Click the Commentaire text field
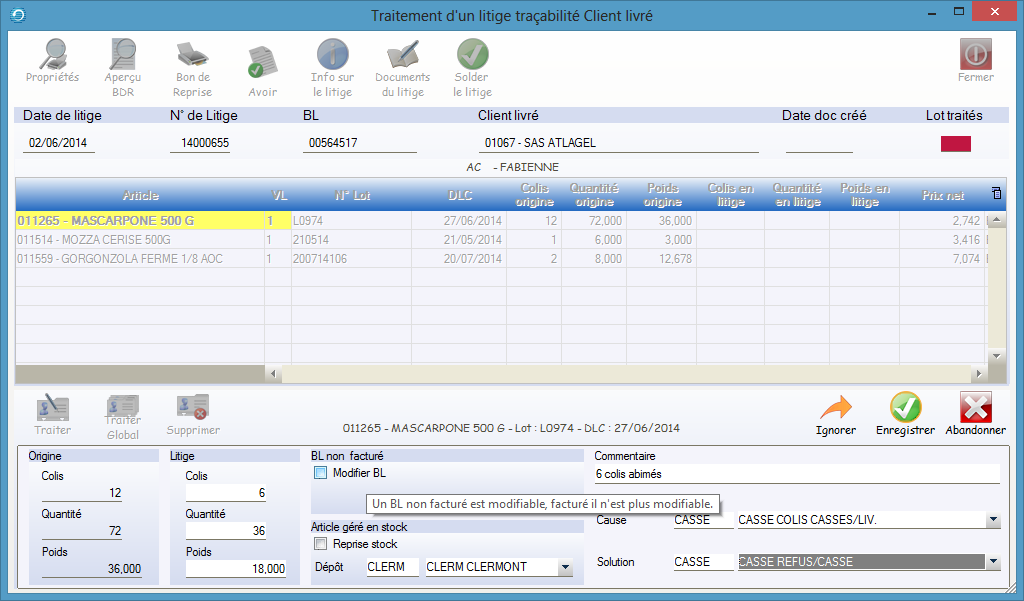1024x601 pixels. [795, 474]
